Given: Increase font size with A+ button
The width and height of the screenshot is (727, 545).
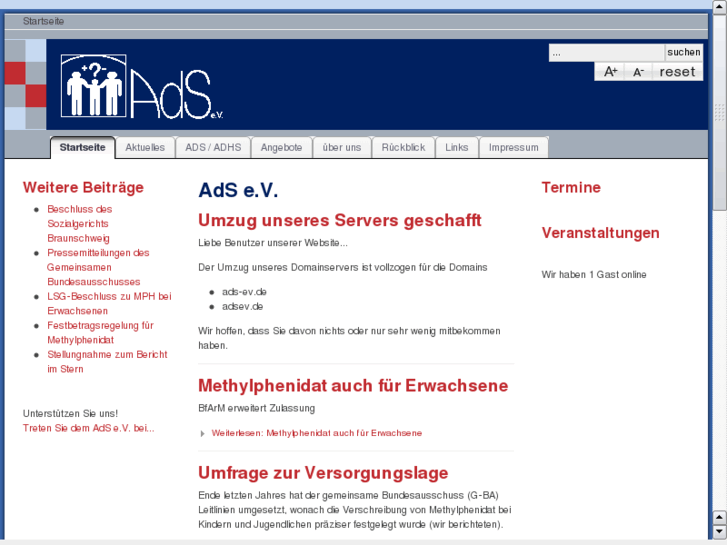Looking at the screenshot, I should coord(610,71).
